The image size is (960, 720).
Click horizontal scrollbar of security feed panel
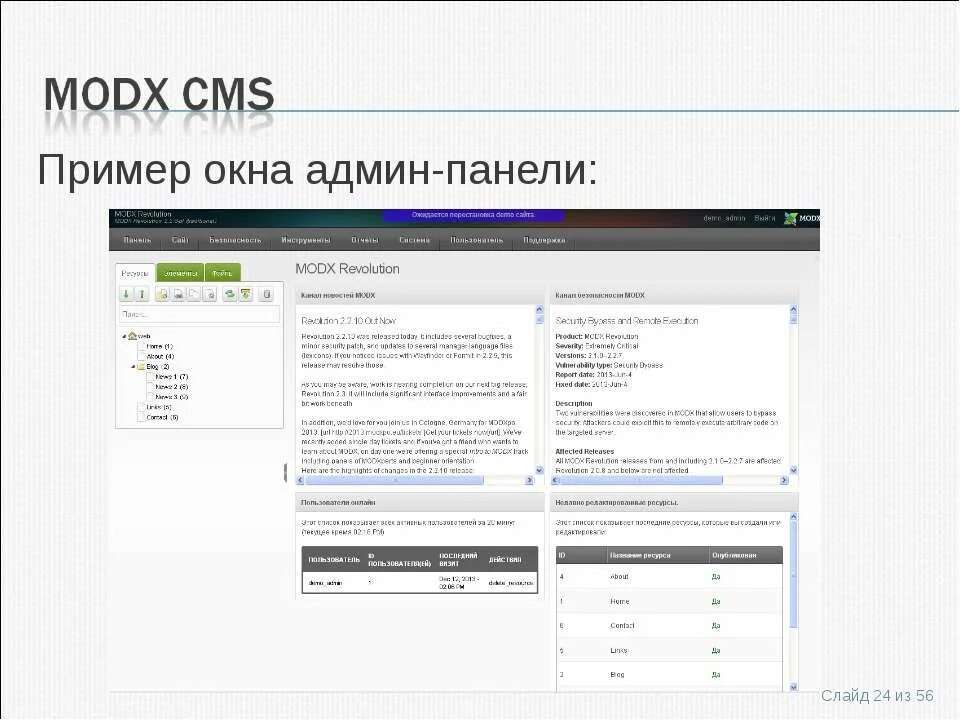pyautogui.click(x=642, y=481)
